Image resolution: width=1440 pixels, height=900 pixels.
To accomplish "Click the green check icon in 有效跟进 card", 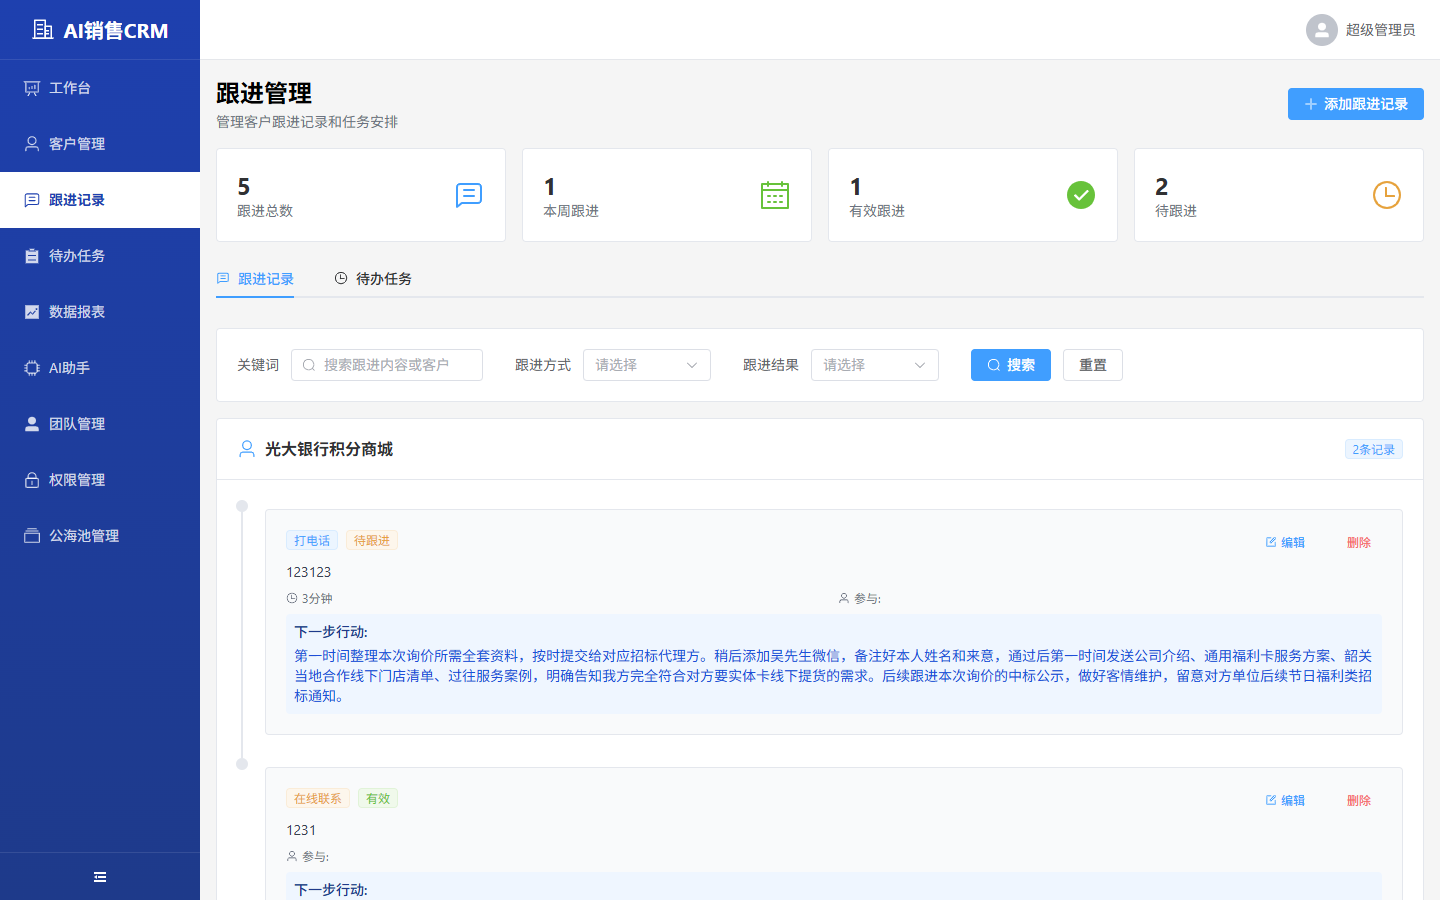I will [1081, 195].
